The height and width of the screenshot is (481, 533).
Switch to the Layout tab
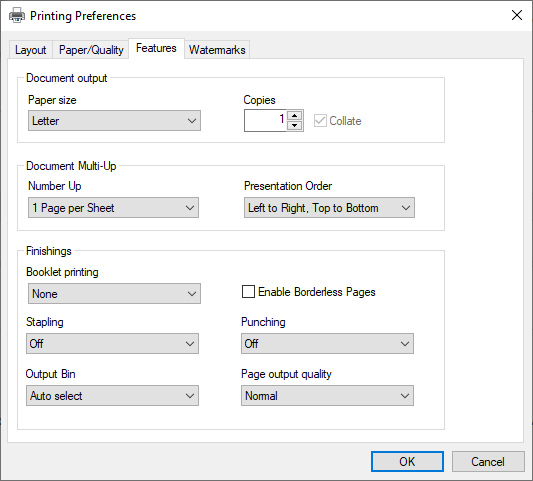pyautogui.click(x=31, y=50)
